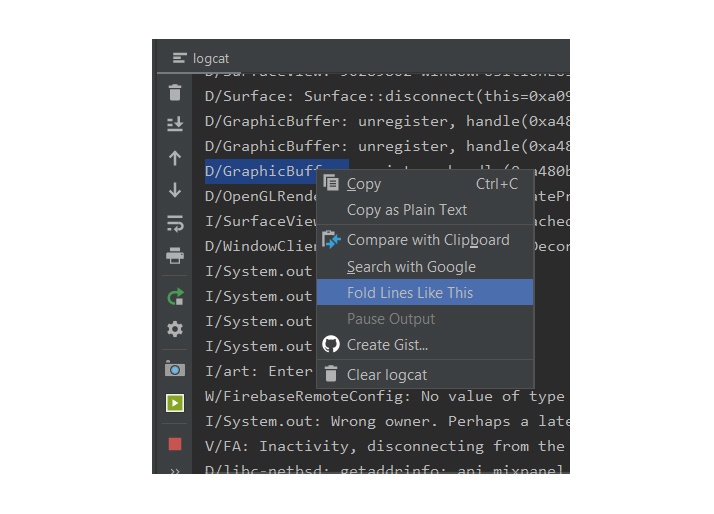Viewport: 714px width, 514px height.
Task: Open logcat settings via gear icon
Action: 175,329
